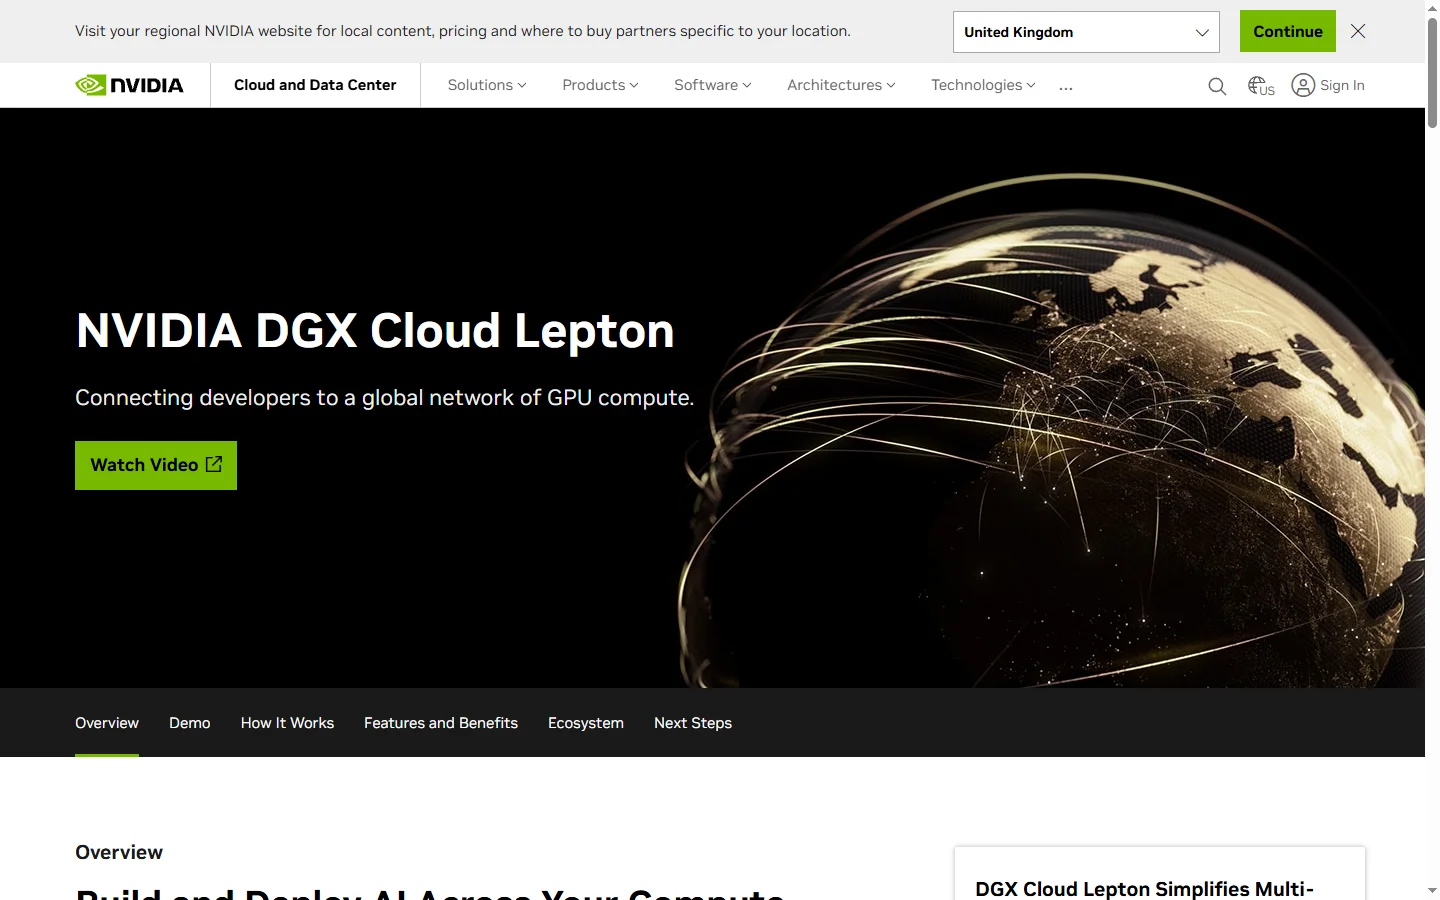Image resolution: width=1440 pixels, height=900 pixels.
Task: Click the Continue button
Action: coord(1288,31)
